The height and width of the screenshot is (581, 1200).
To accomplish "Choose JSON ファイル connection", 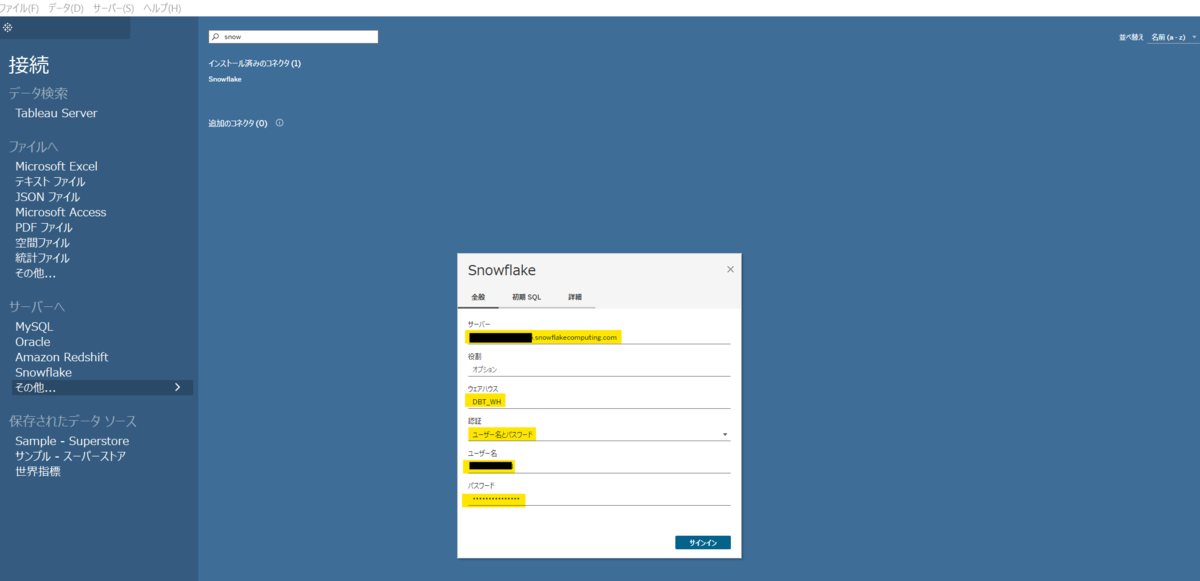I will [47, 197].
